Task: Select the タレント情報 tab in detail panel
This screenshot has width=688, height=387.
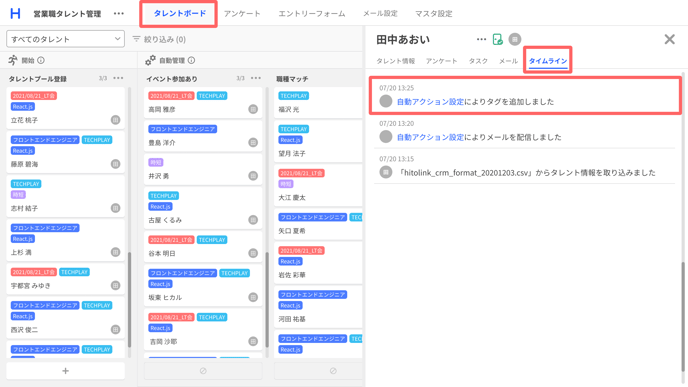Action: tap(395, 61)
